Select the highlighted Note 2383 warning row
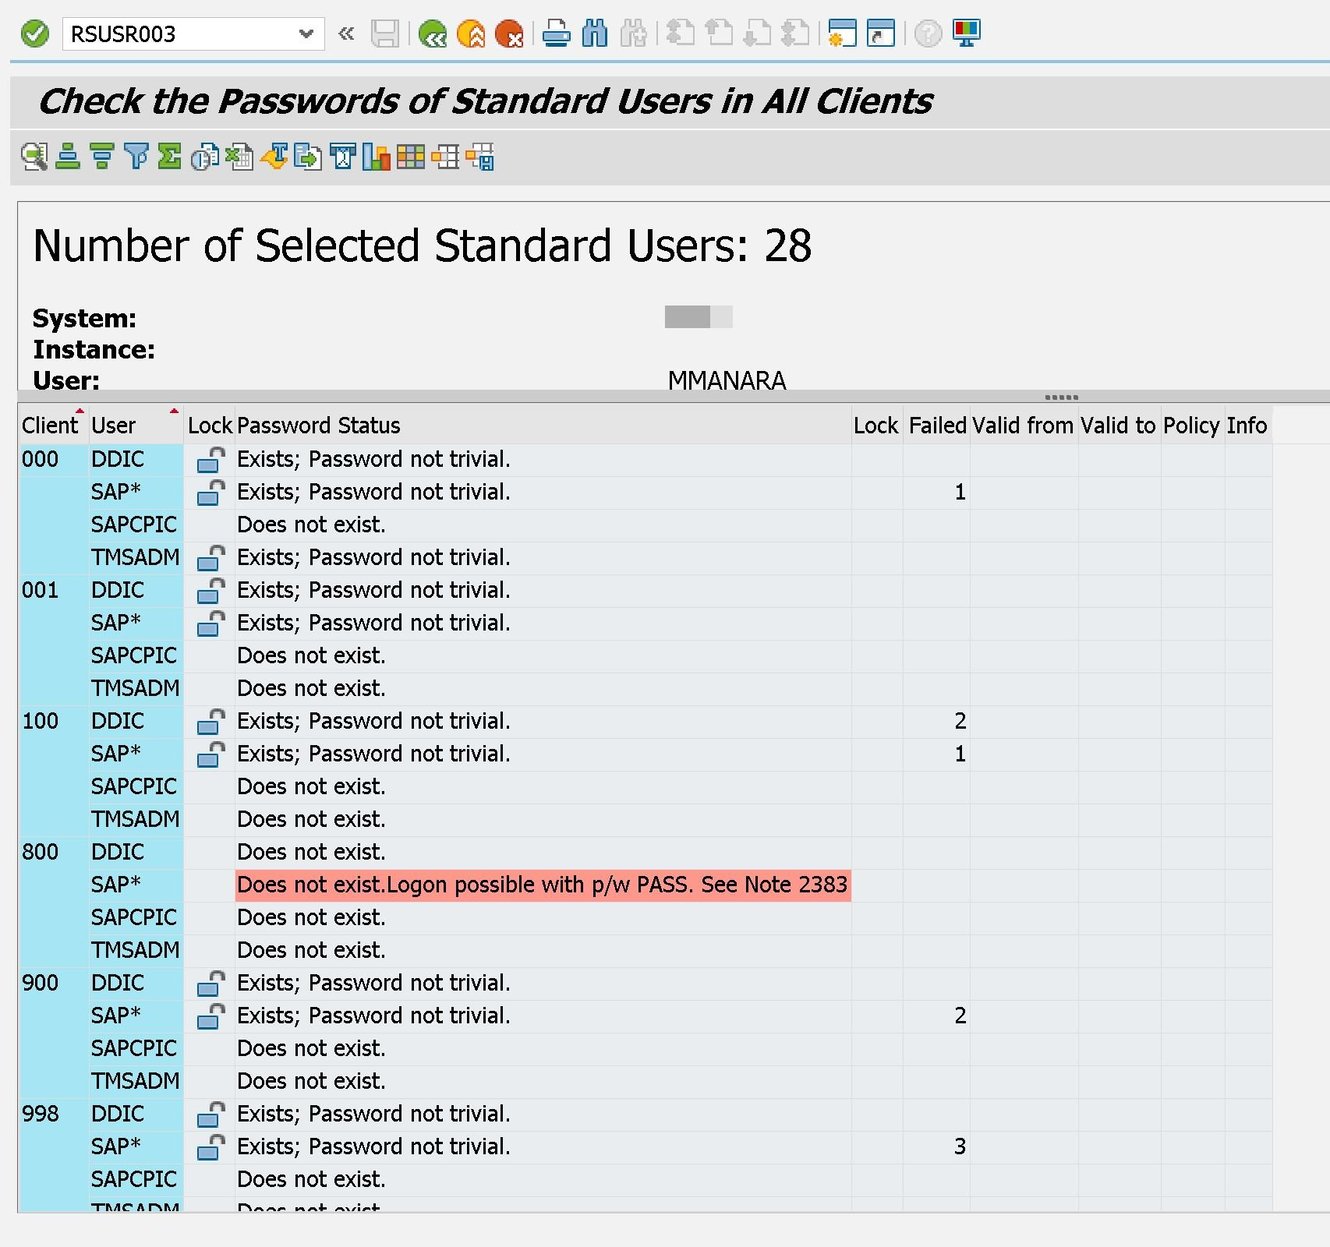 pyautogui.click(x=542, y=884)
